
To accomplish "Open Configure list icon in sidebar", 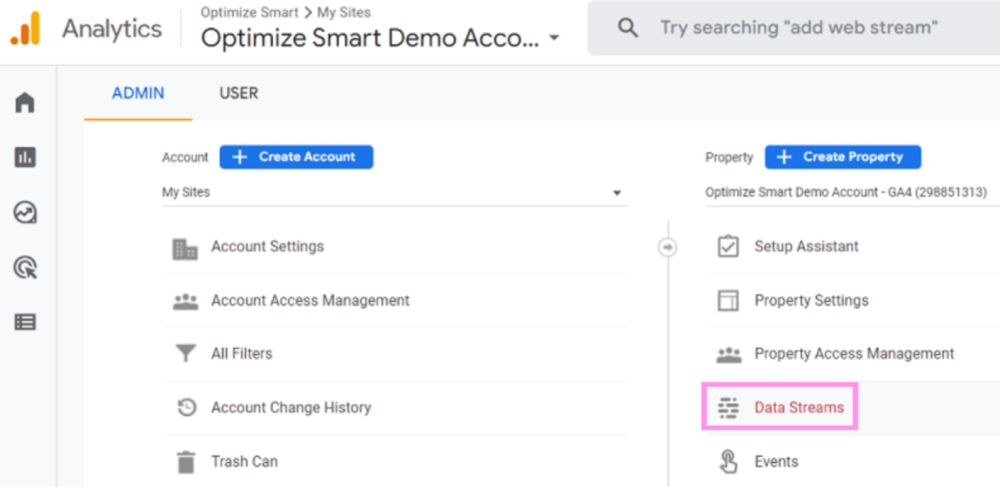I will coord(25,322).
